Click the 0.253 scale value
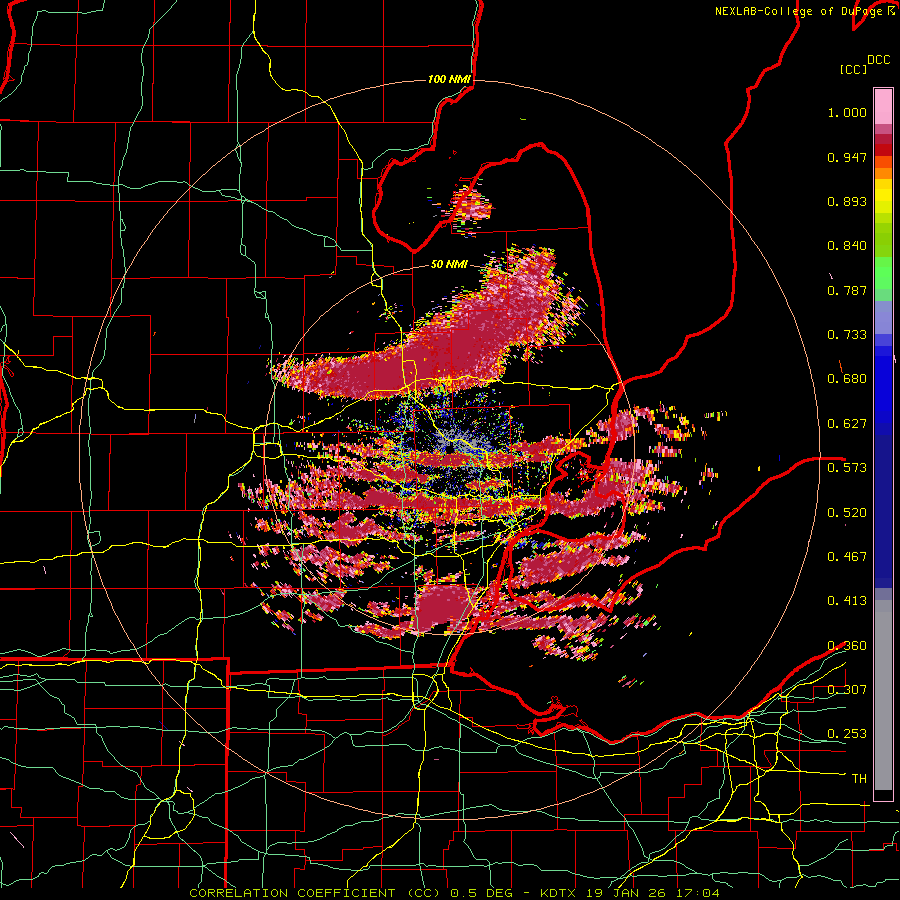This screenshot has height=900, width=900. tap(847, 734)
